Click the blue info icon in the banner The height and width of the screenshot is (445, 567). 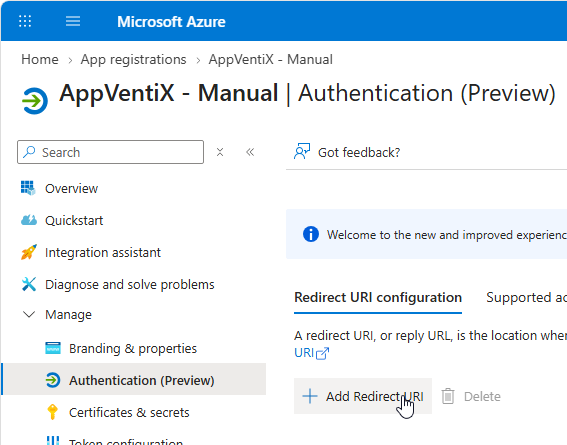coord(311,234)
